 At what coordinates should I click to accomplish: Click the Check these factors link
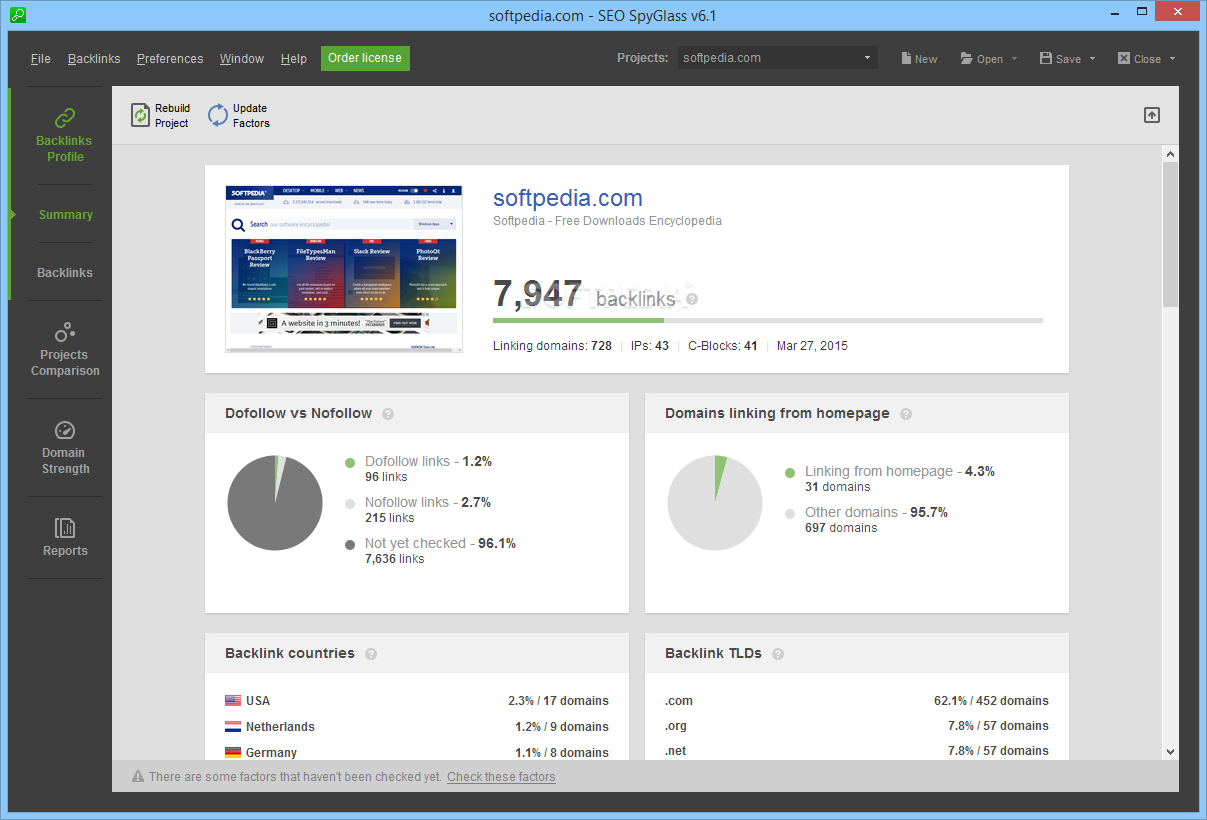[501, 777]
